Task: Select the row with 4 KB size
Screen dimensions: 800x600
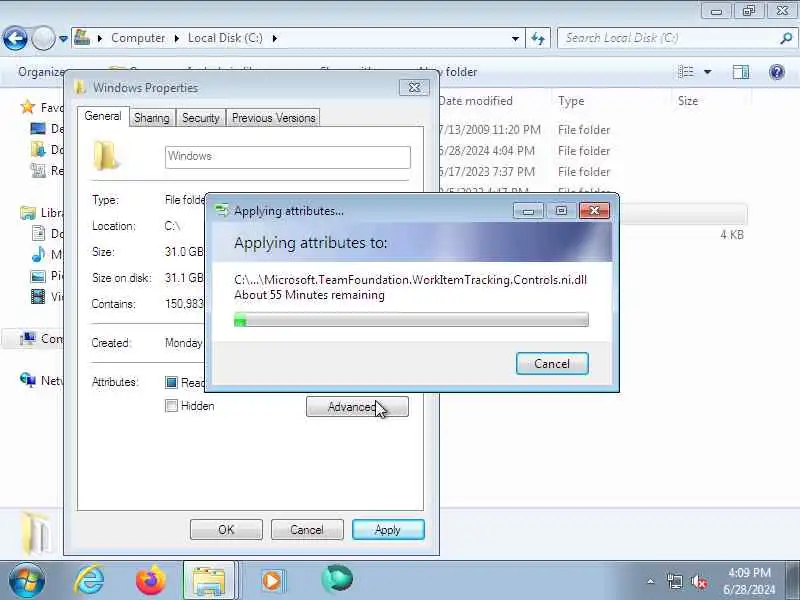Action: click(683, 235)
